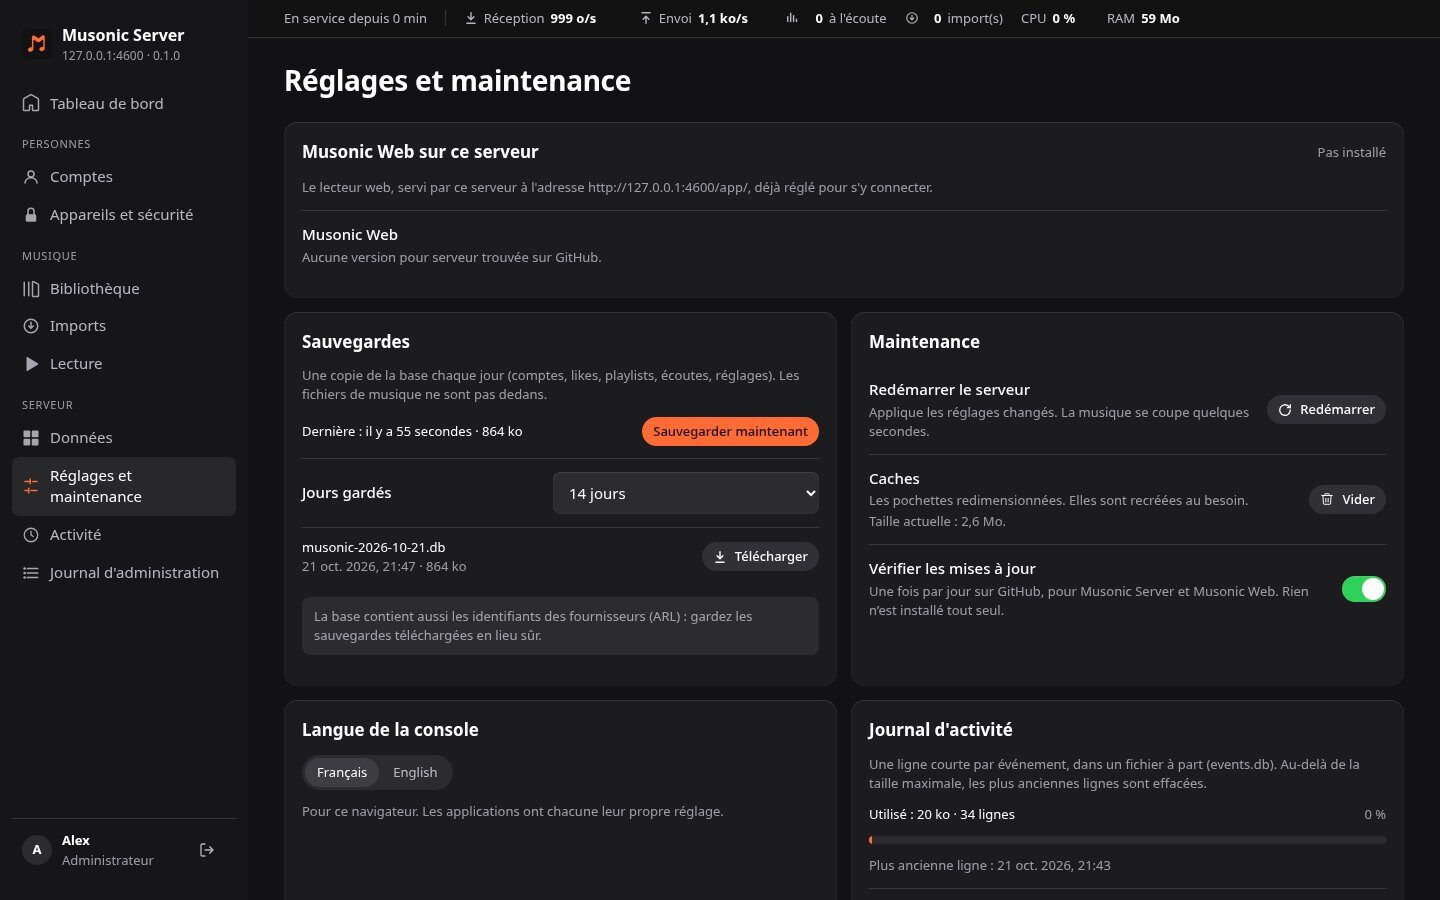Screen dimensions: 1440x900
Task: Click the Pas installé status label
Action: [x=1351, y=152]
